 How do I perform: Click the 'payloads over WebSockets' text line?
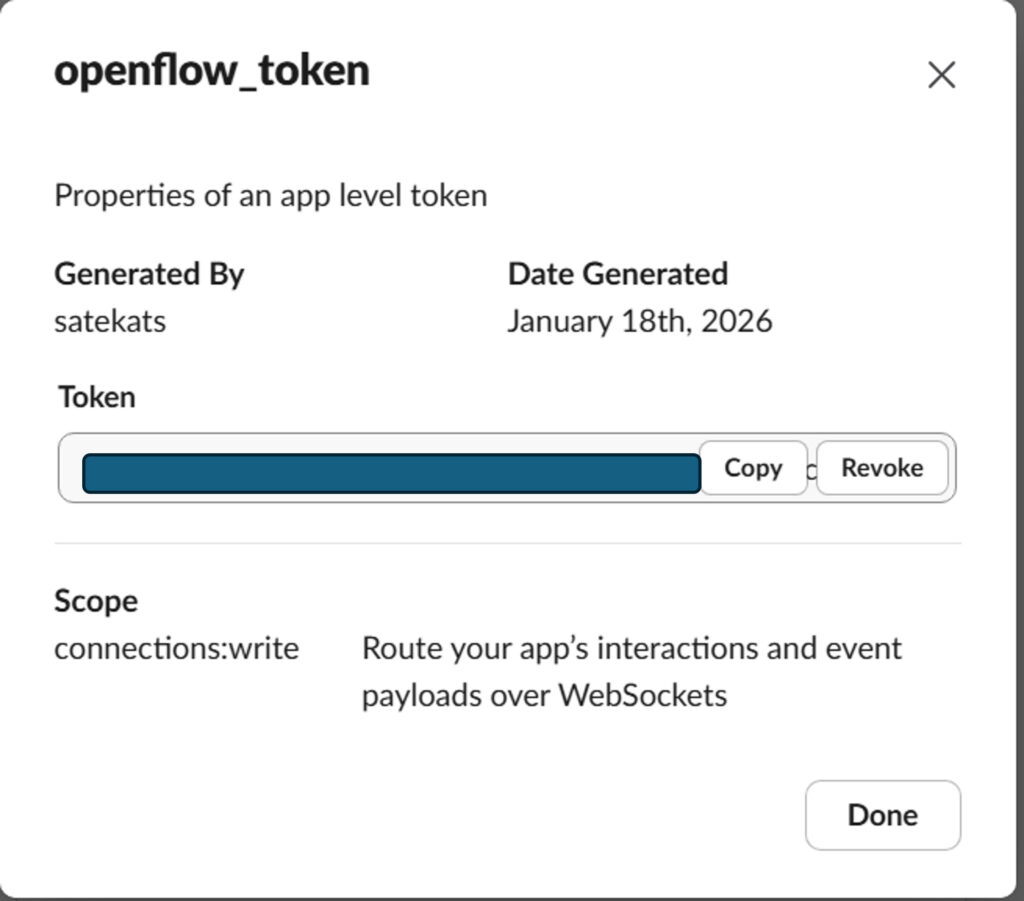click(x=543, y=695)
